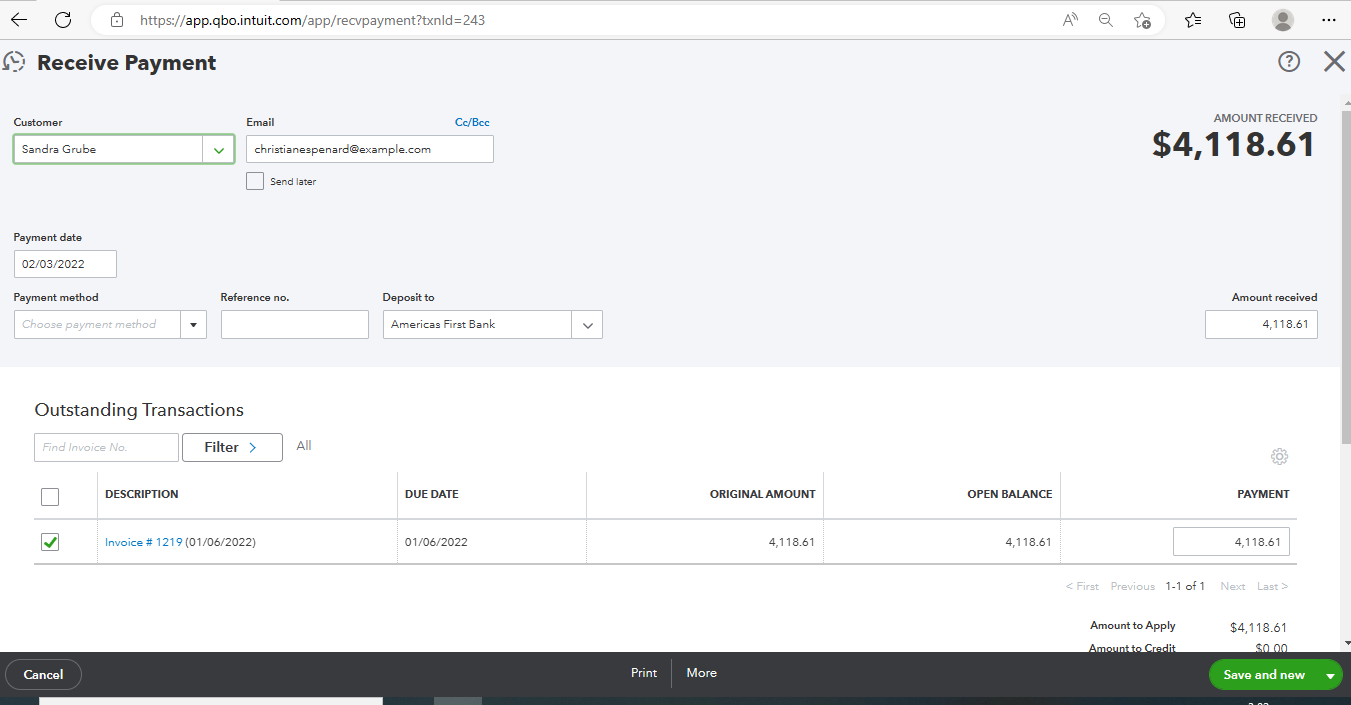Viewport: 1351px width, 705px height.
Task: Open the browser Favorites list icon
Action: coord(1193,19)
